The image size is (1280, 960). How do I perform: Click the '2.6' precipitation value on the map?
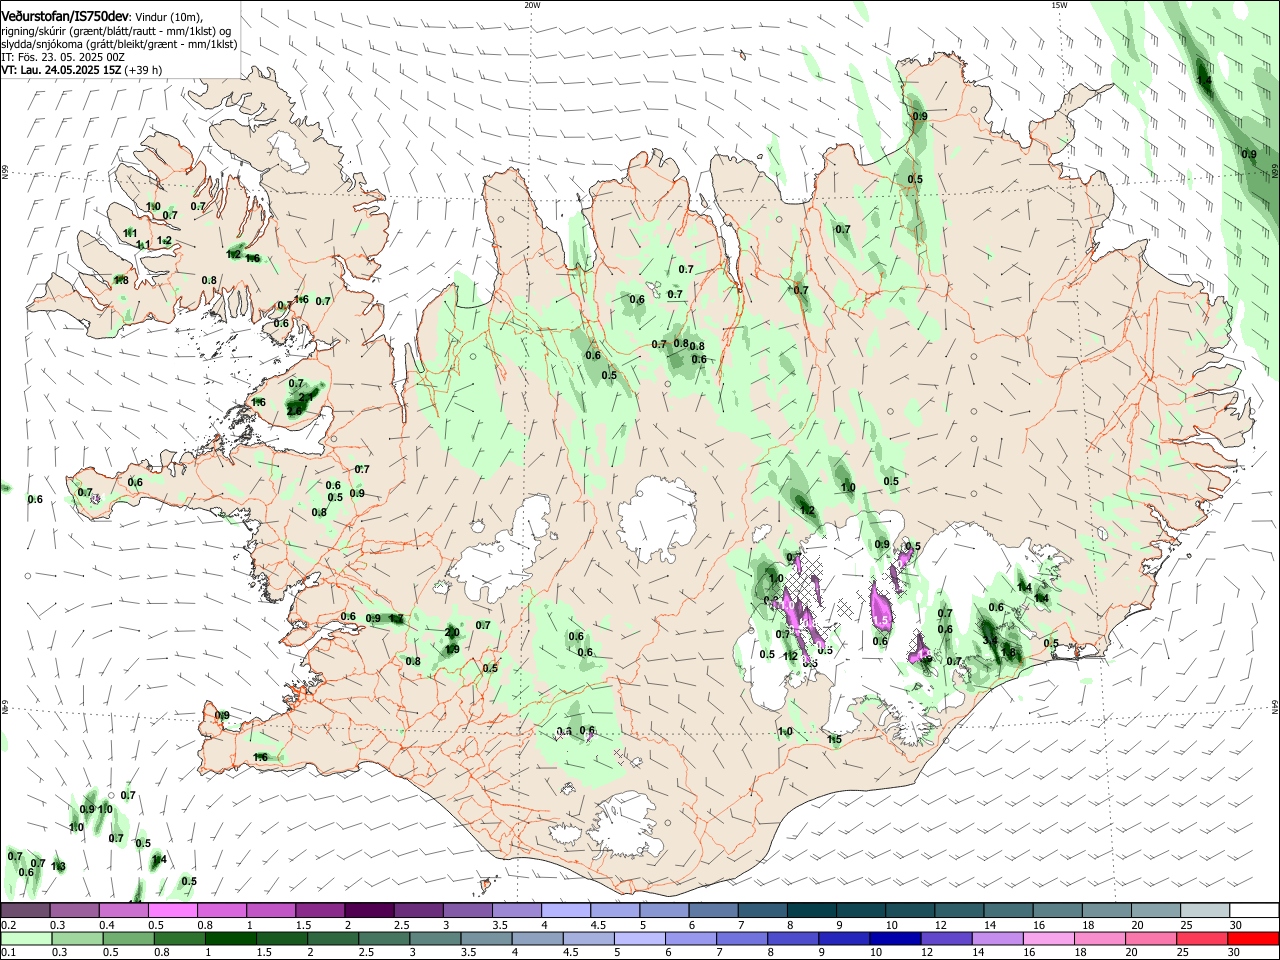pyautogui.click(x=294, y=410)
